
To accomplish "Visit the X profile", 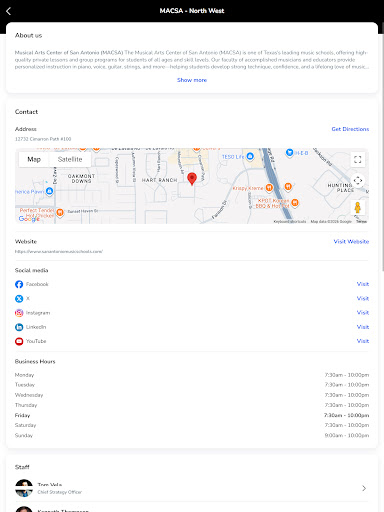I will 363,298.
